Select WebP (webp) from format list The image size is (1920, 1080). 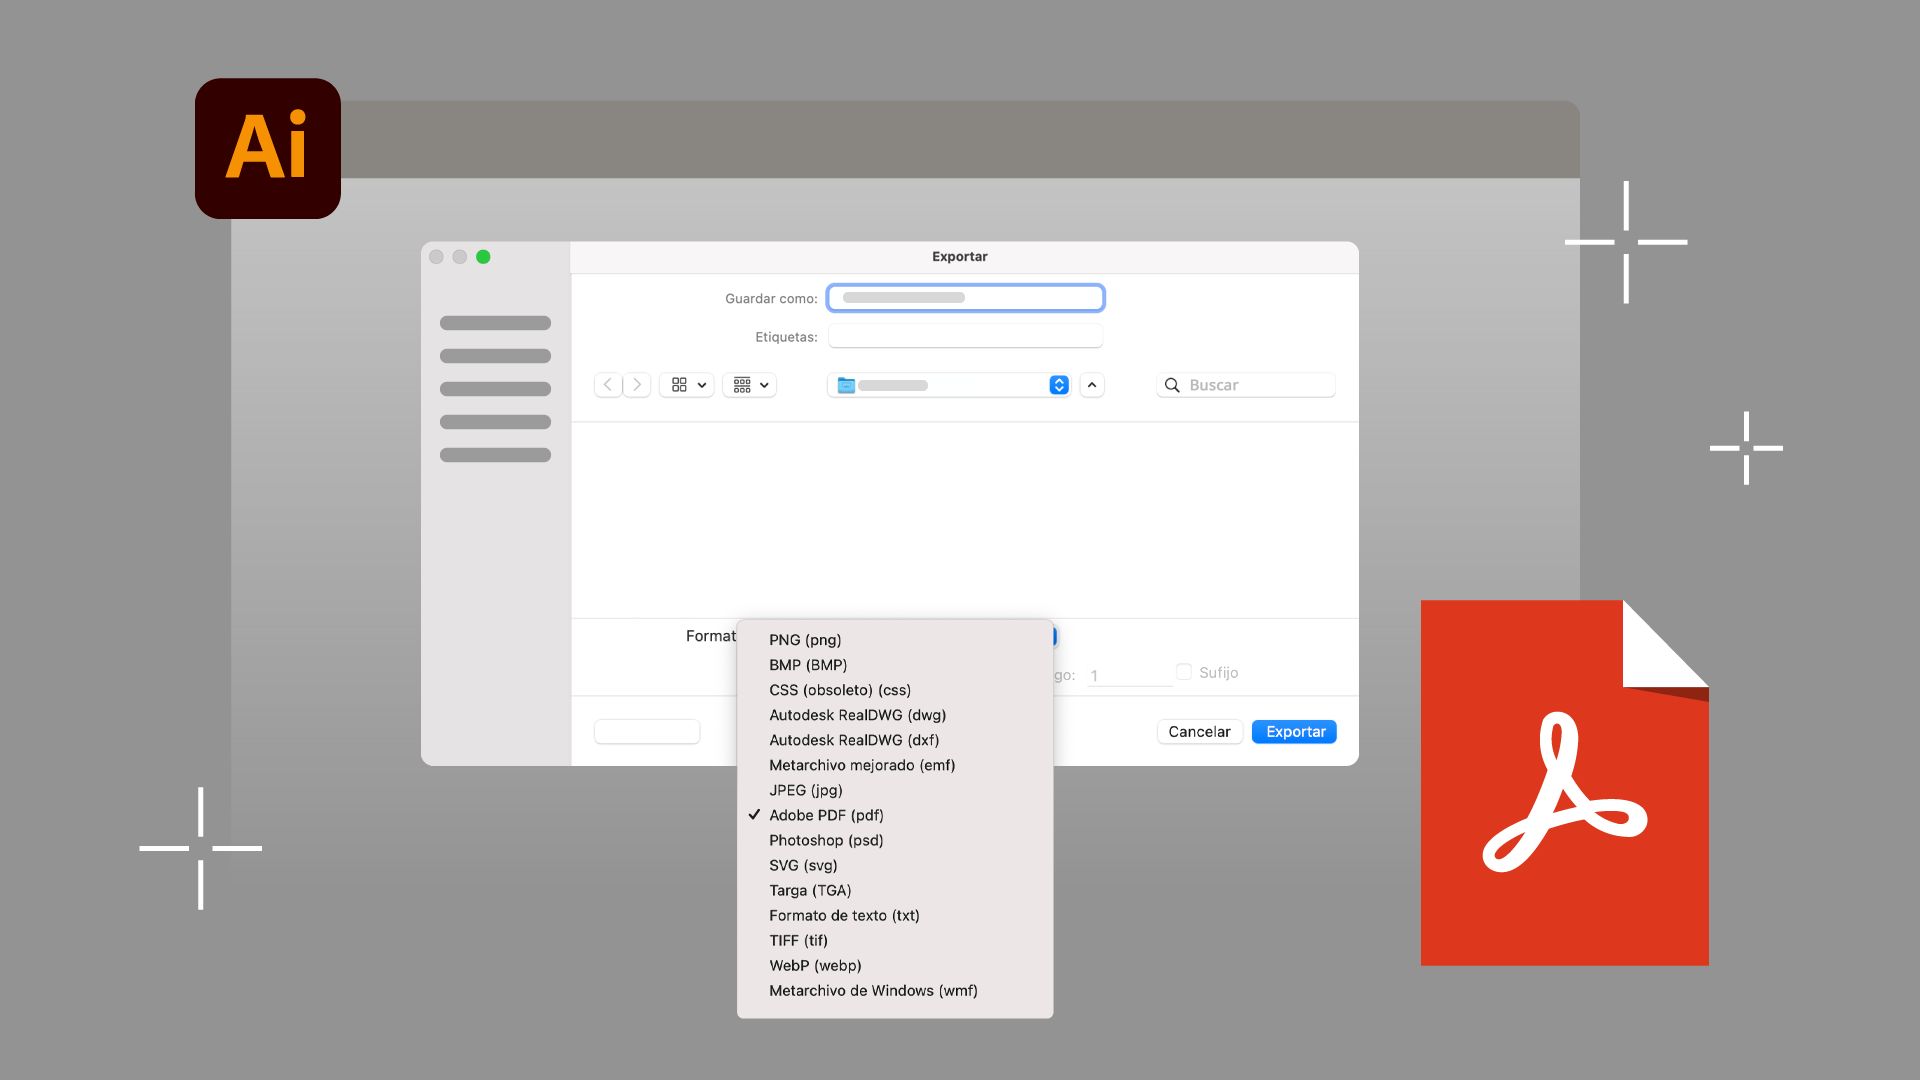814,964
